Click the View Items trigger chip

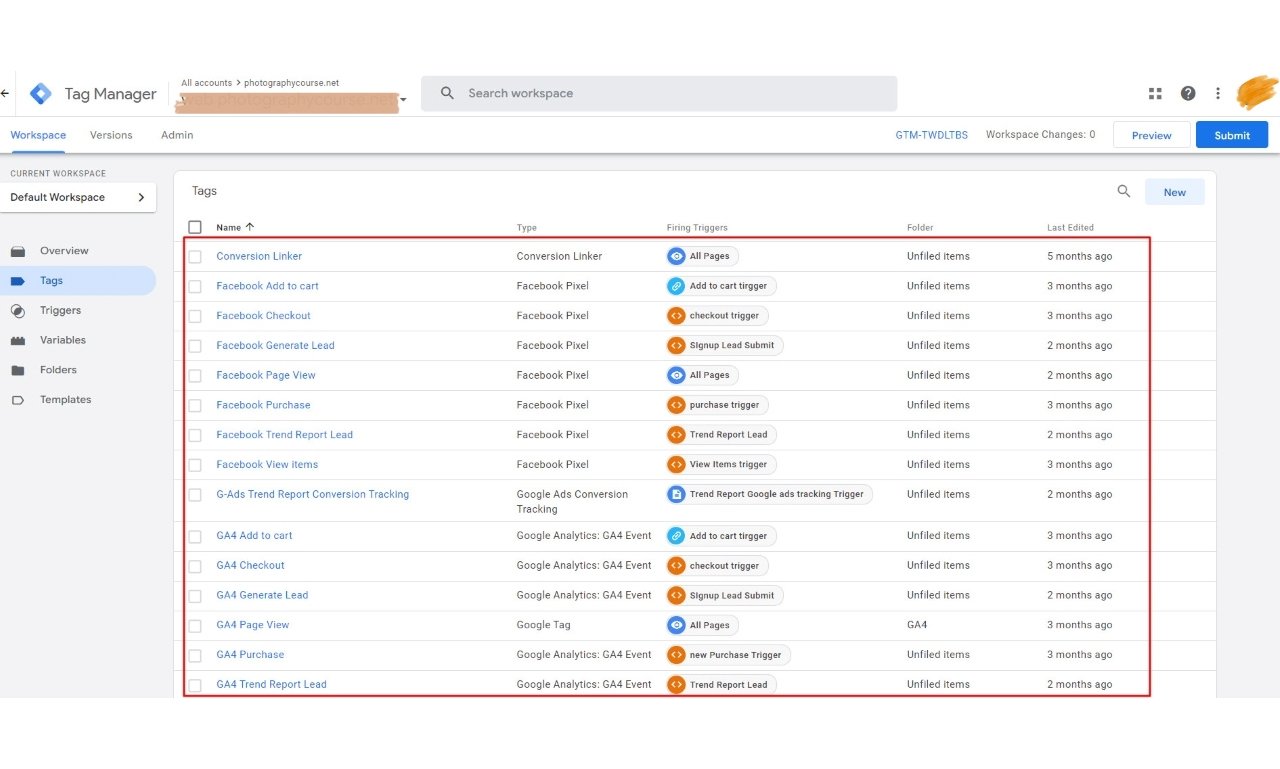pos(721,465)
